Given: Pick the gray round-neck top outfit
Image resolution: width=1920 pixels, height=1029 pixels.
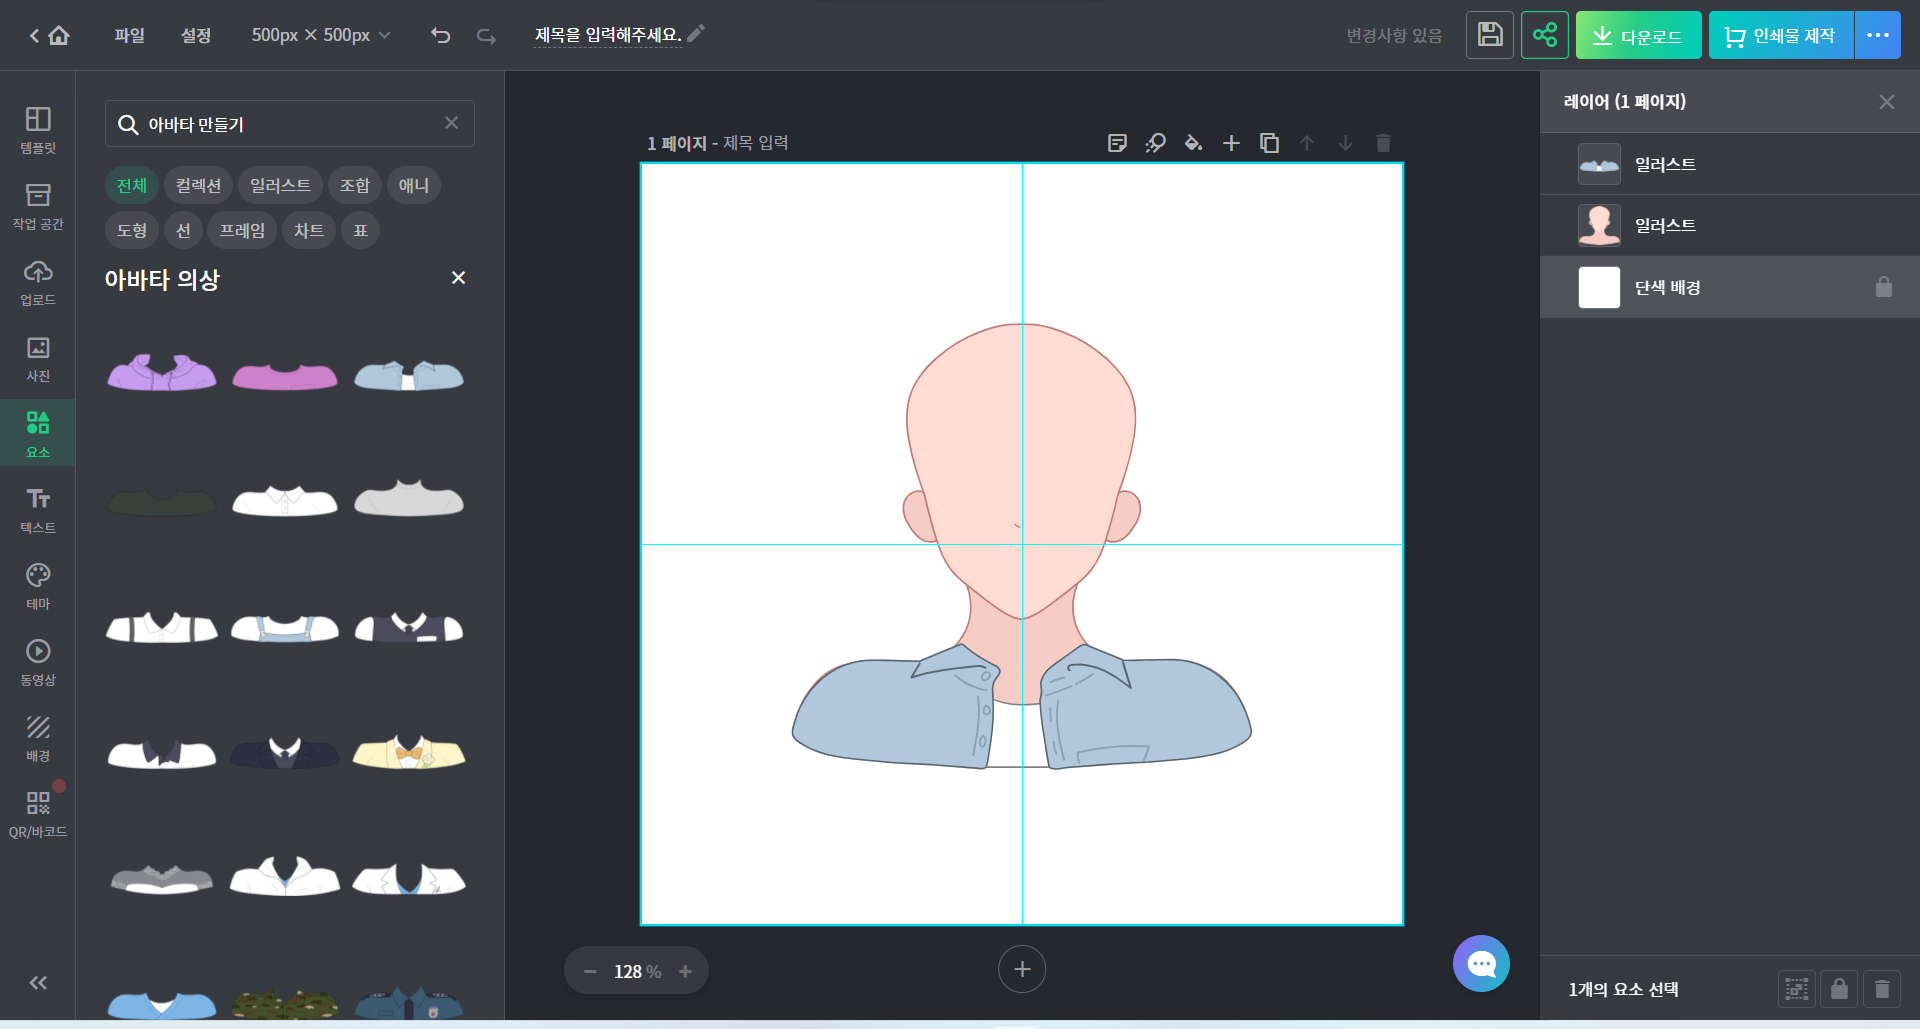Looking at the screenshot, I should [x=409, y=498].
